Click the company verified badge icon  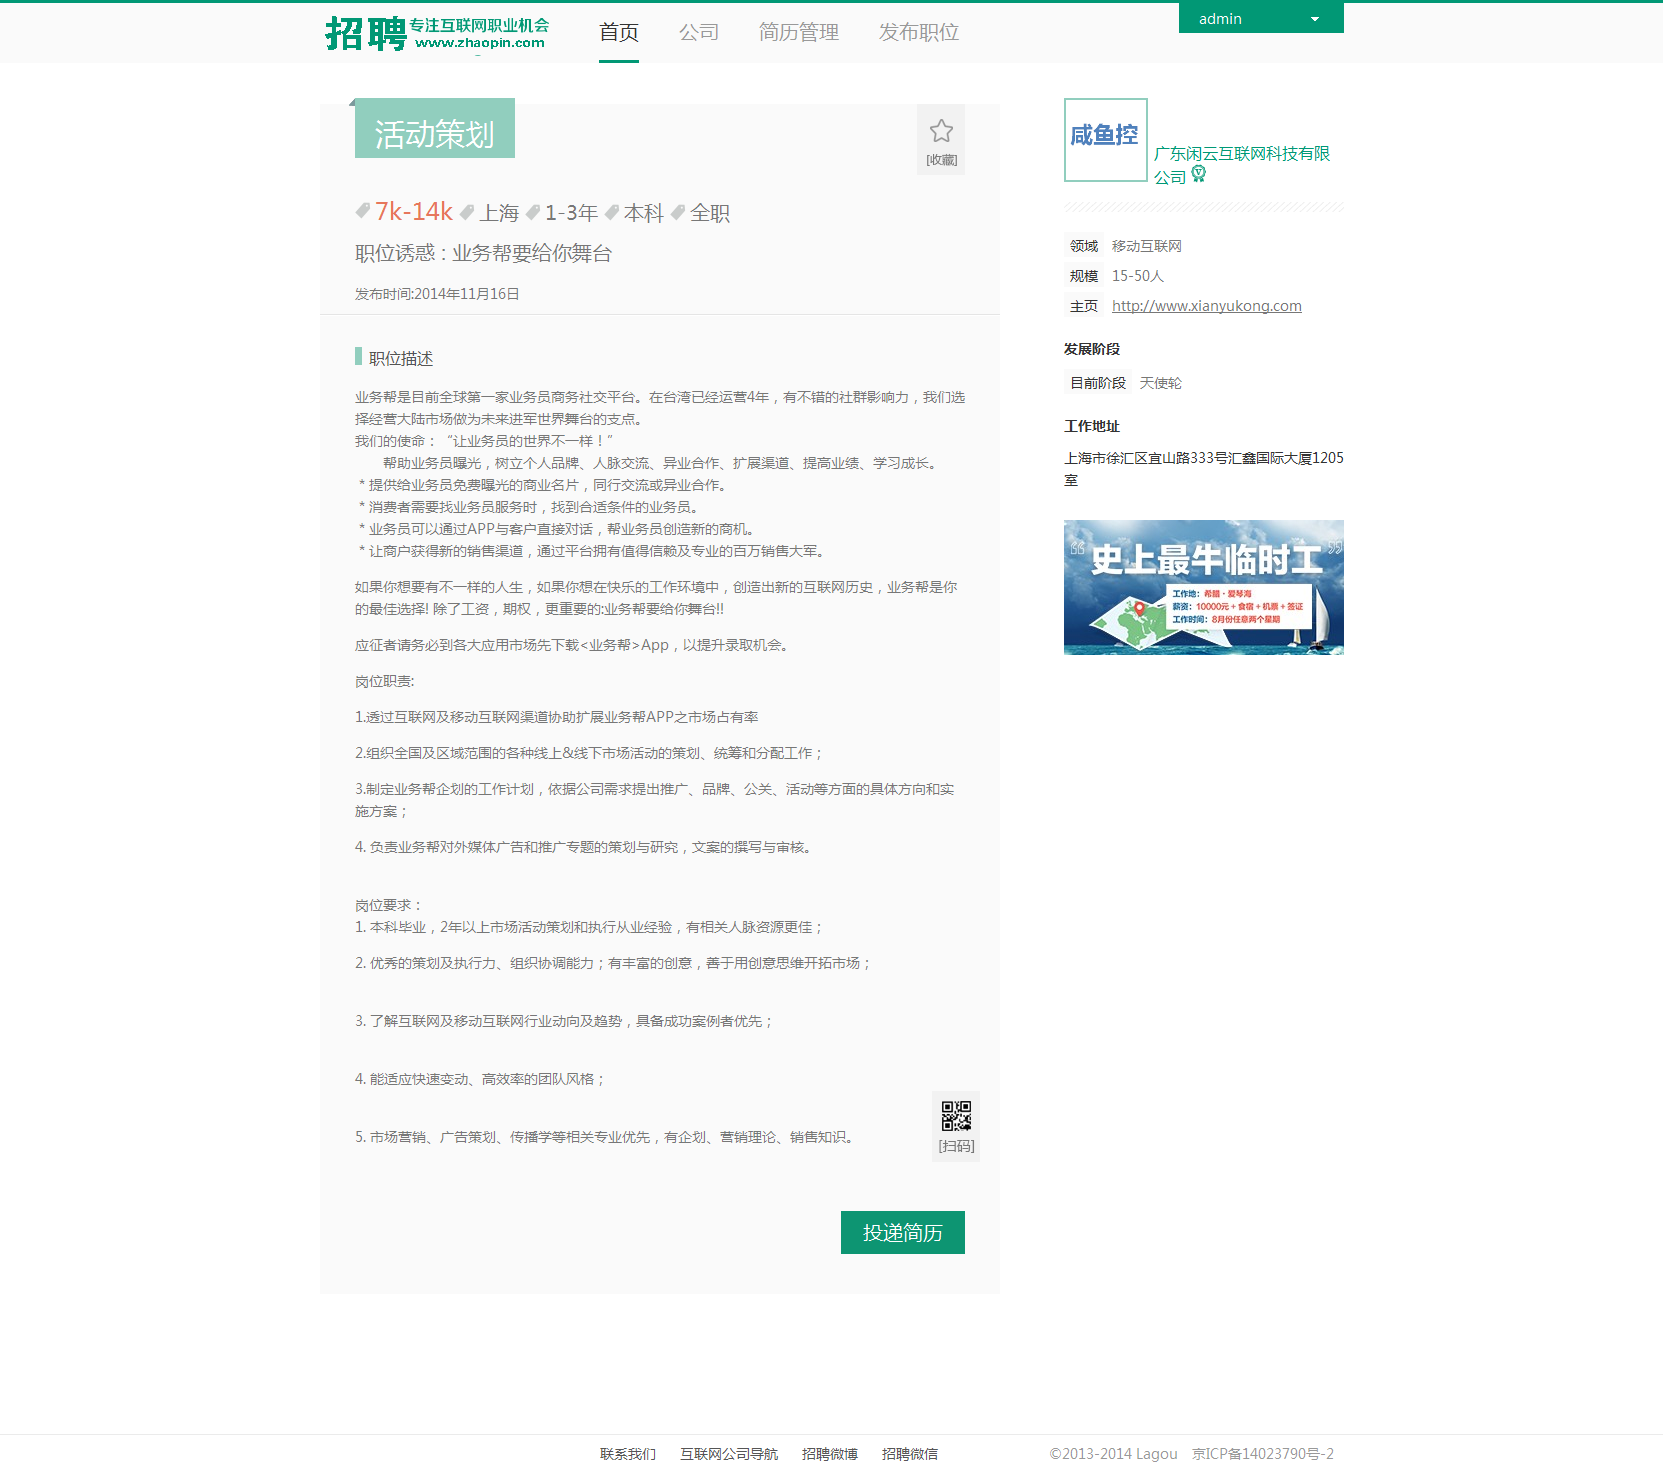coord(1198,175)
